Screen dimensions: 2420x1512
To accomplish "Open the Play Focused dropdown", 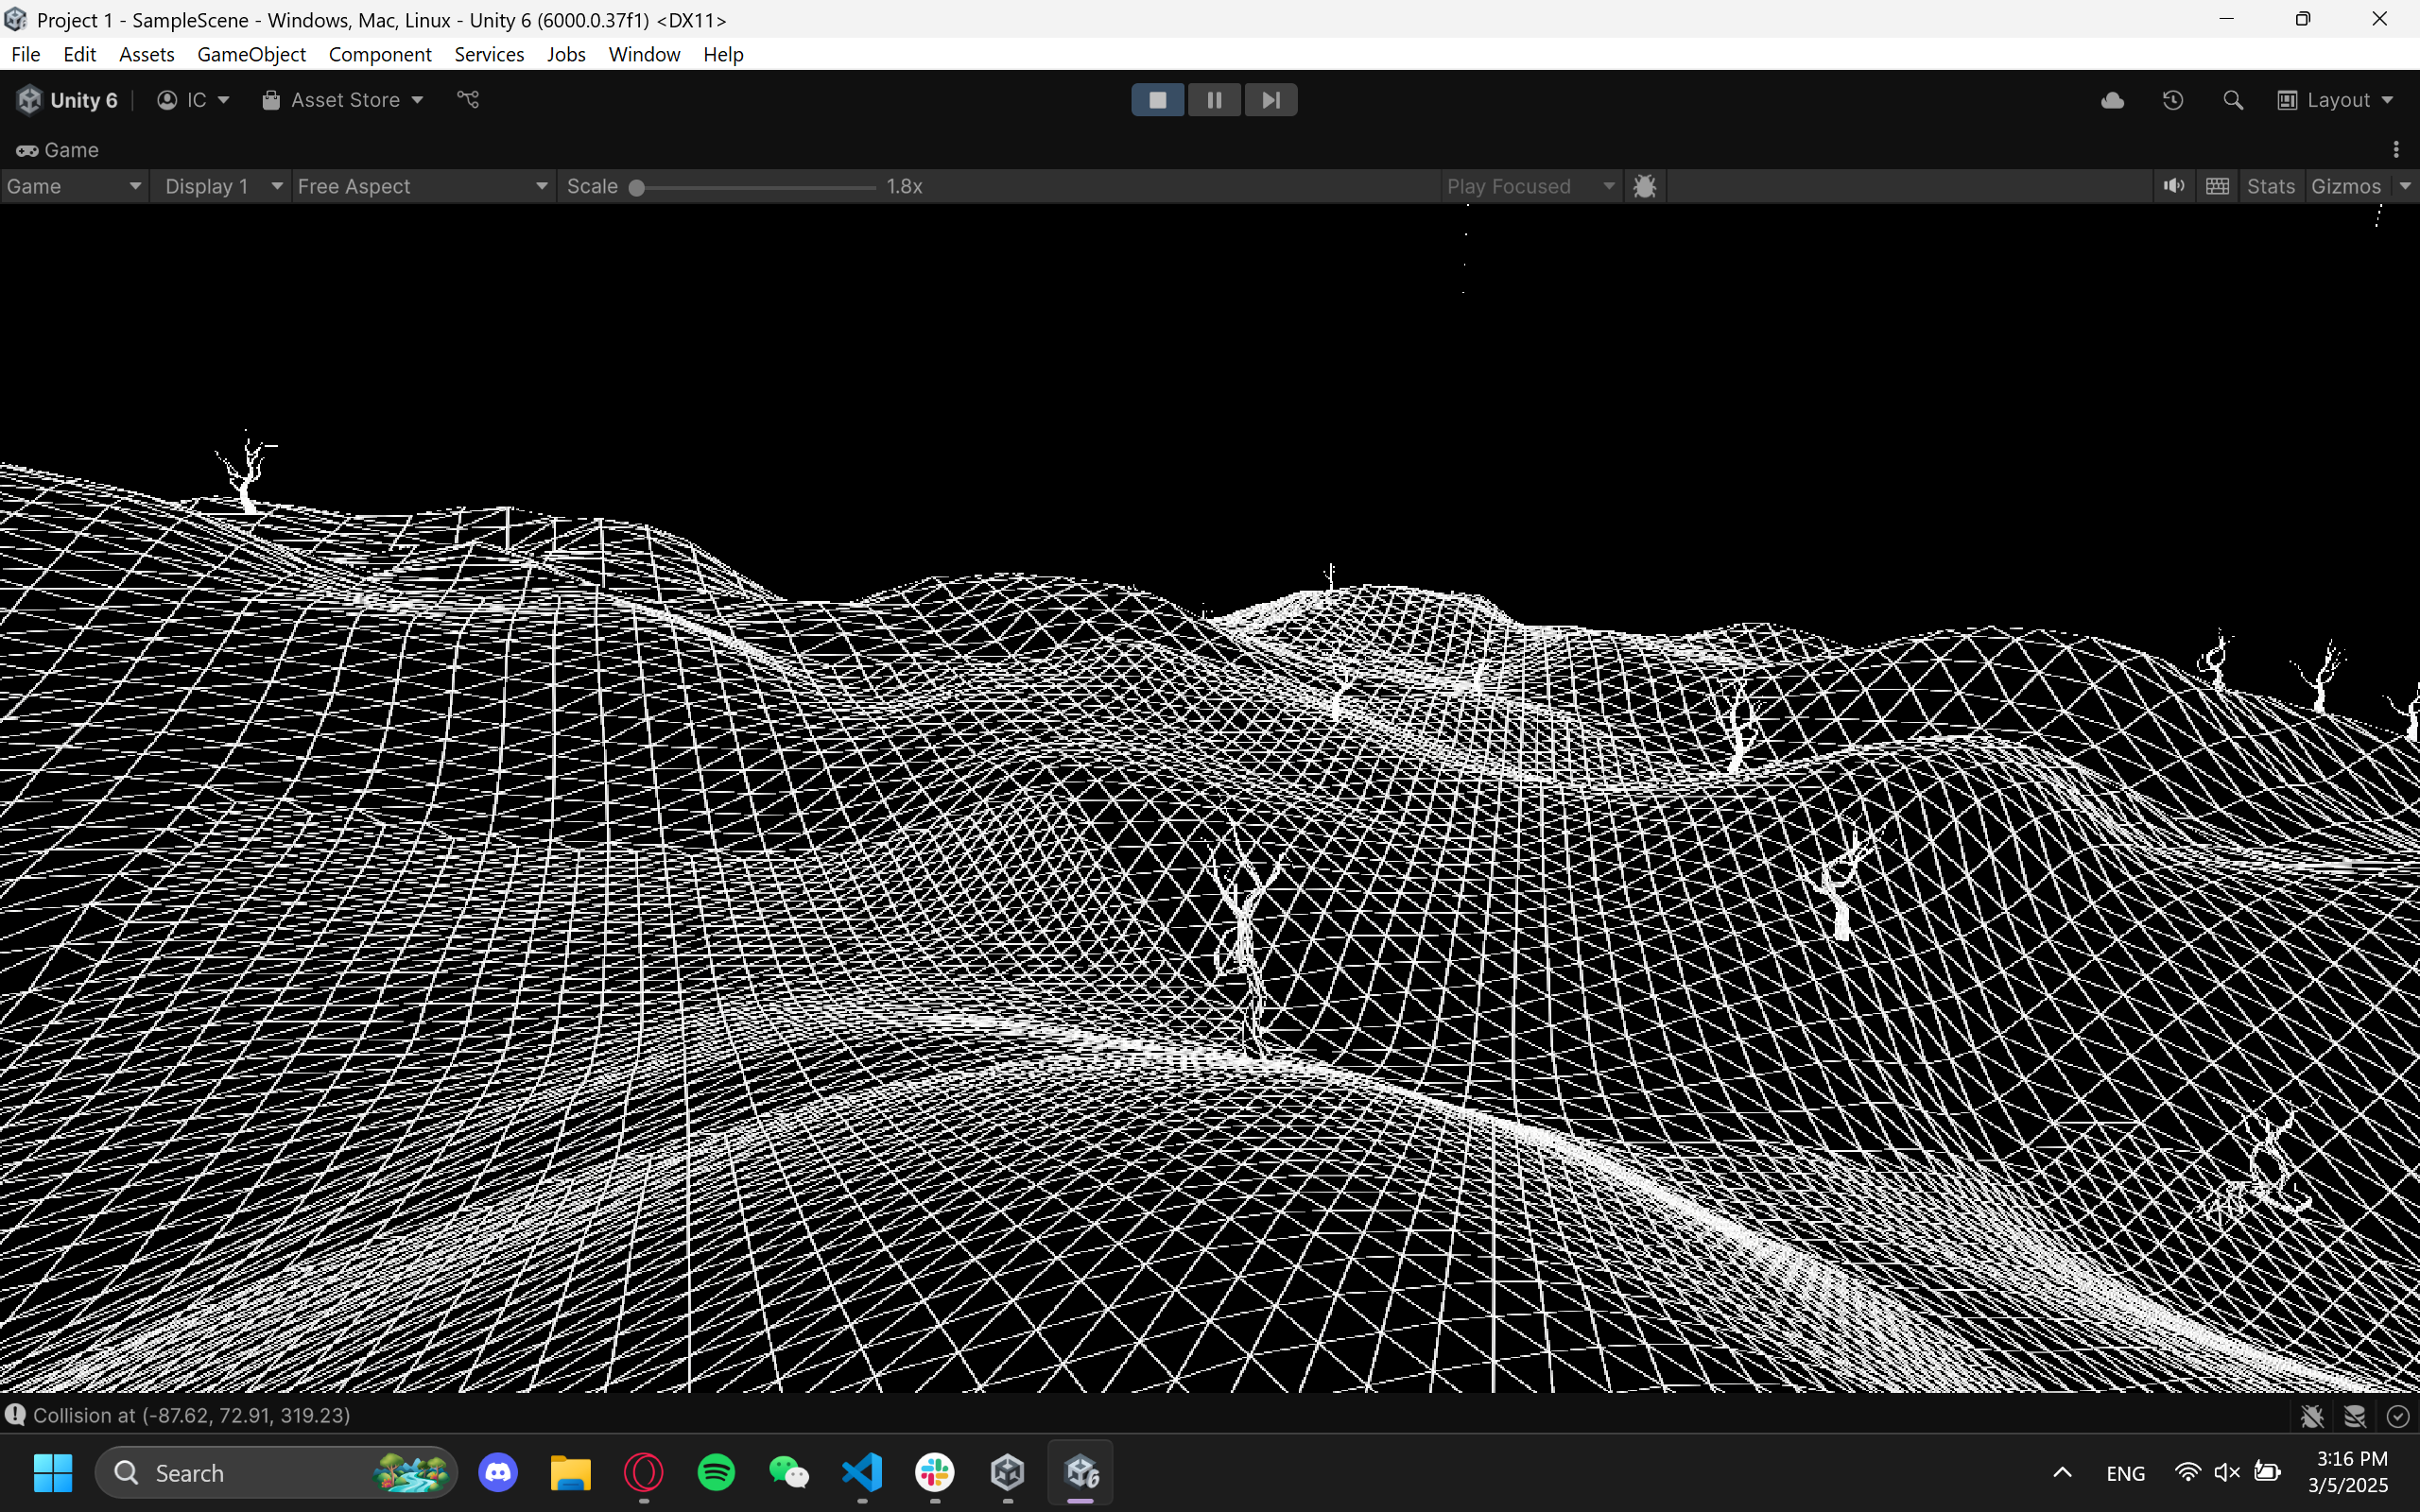I will pos(1530,186).
